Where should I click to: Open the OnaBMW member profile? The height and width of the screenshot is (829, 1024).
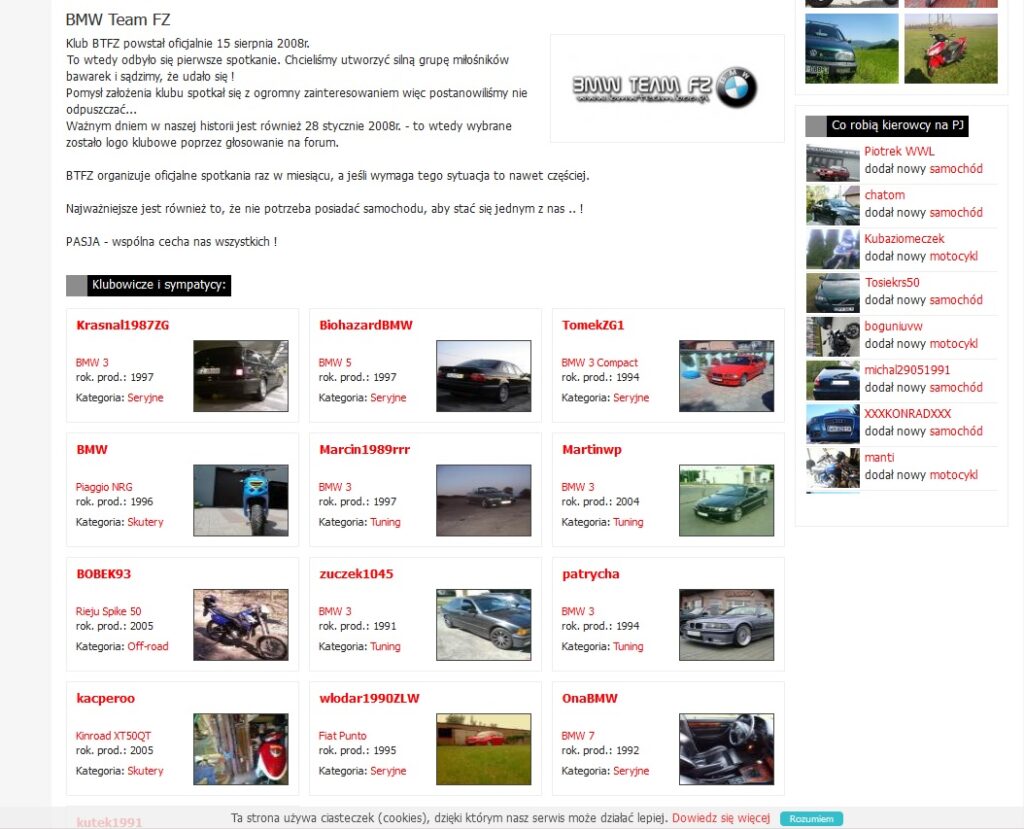(x=589, y=698)
